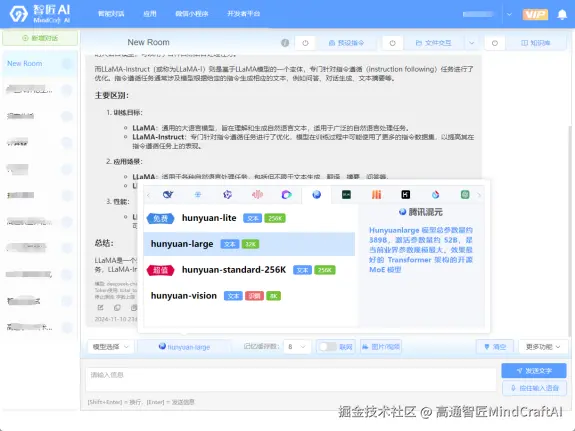The image size is (575, 431).
Task: Enable the 联网 switch
Action: tap(327, 347)
